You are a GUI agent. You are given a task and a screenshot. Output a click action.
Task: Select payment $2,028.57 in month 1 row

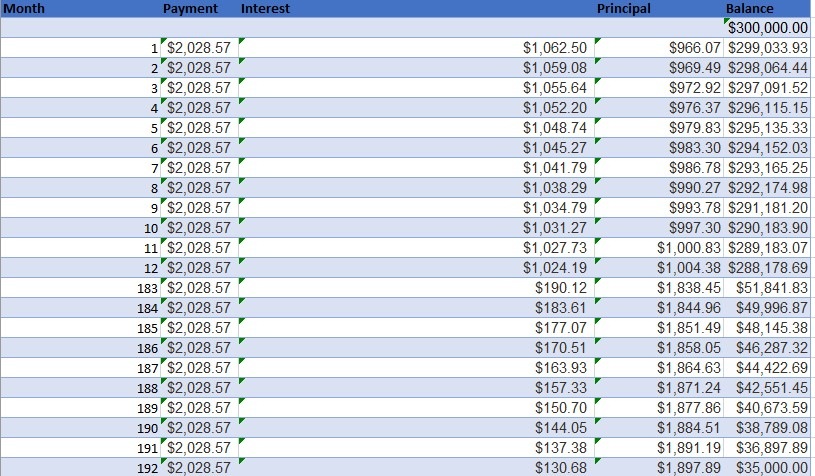coord(200,48)
